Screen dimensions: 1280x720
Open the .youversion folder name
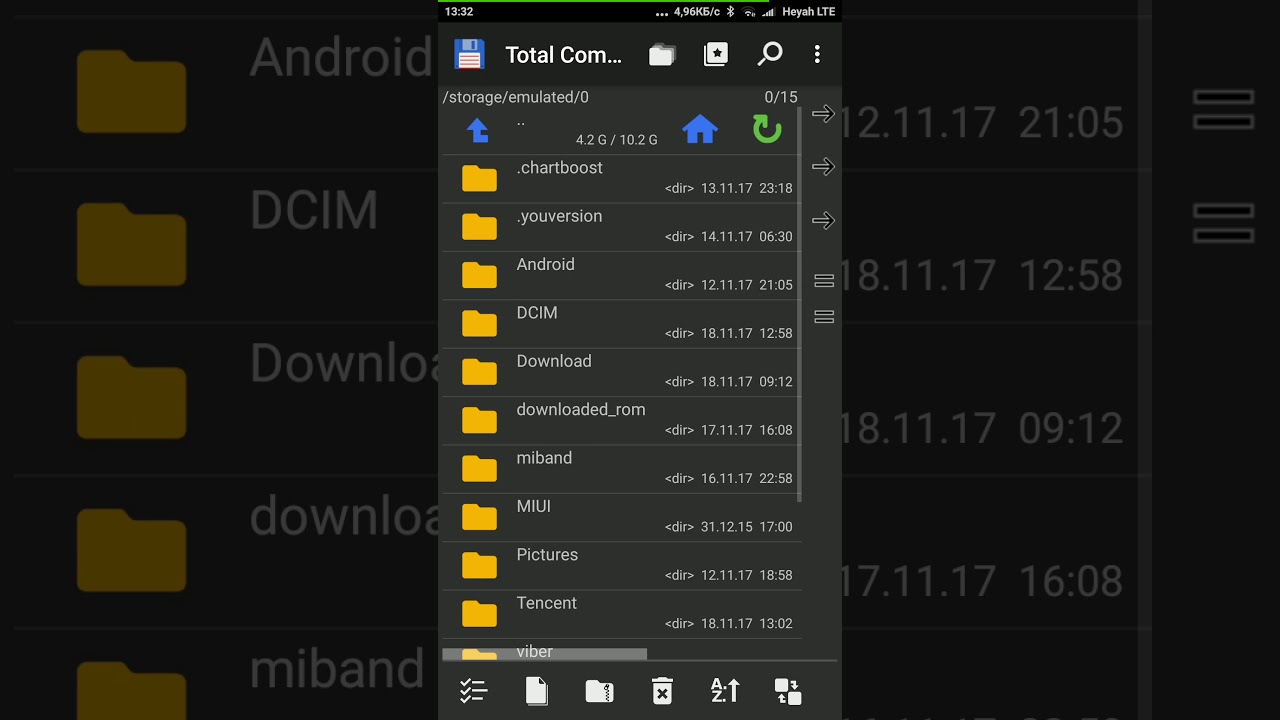point(559,216)
